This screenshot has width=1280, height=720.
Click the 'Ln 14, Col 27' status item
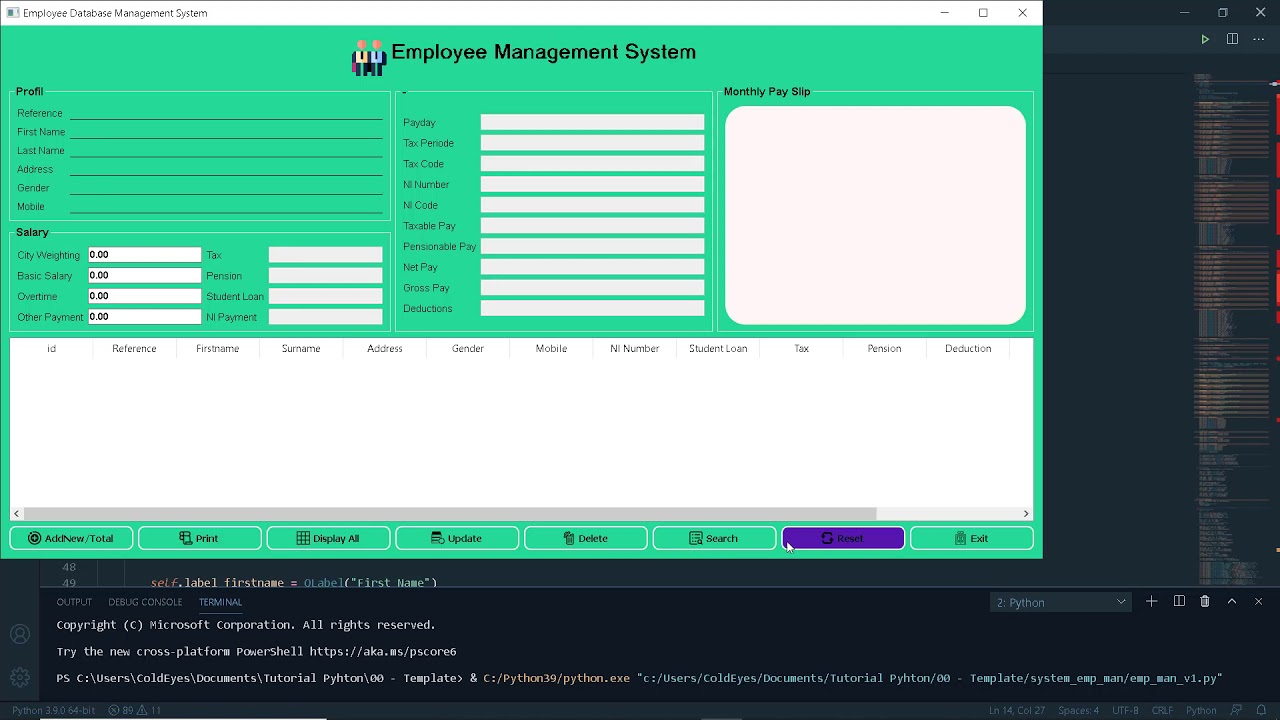click(x=1017, y=710)
